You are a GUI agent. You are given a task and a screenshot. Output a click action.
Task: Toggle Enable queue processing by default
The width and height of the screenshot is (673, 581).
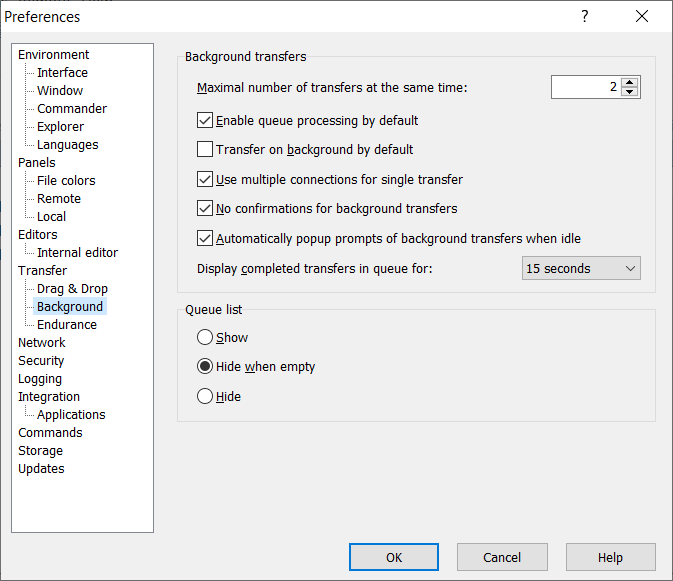click(206, 121)
